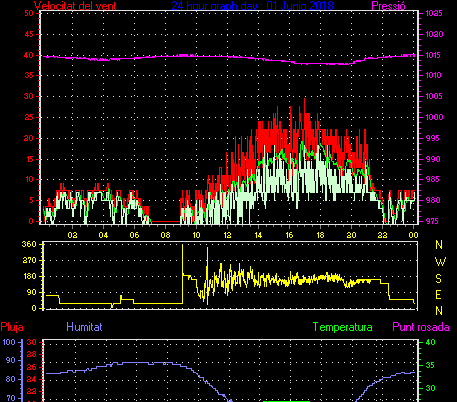Click the green 40 tick on temperature axis
This screenshot has height=402, width=457.
pos(431,342)
